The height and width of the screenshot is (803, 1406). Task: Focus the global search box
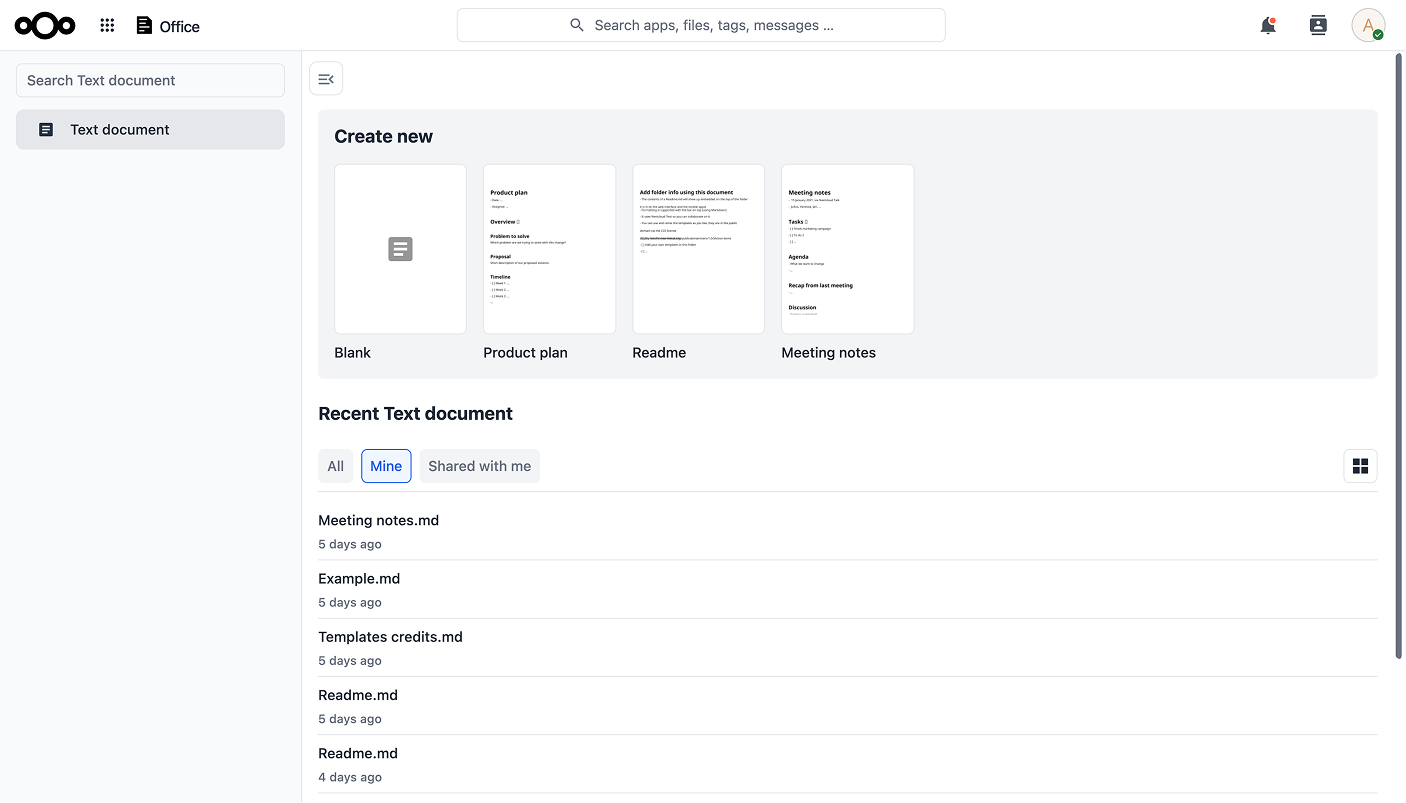click(701, 25)
